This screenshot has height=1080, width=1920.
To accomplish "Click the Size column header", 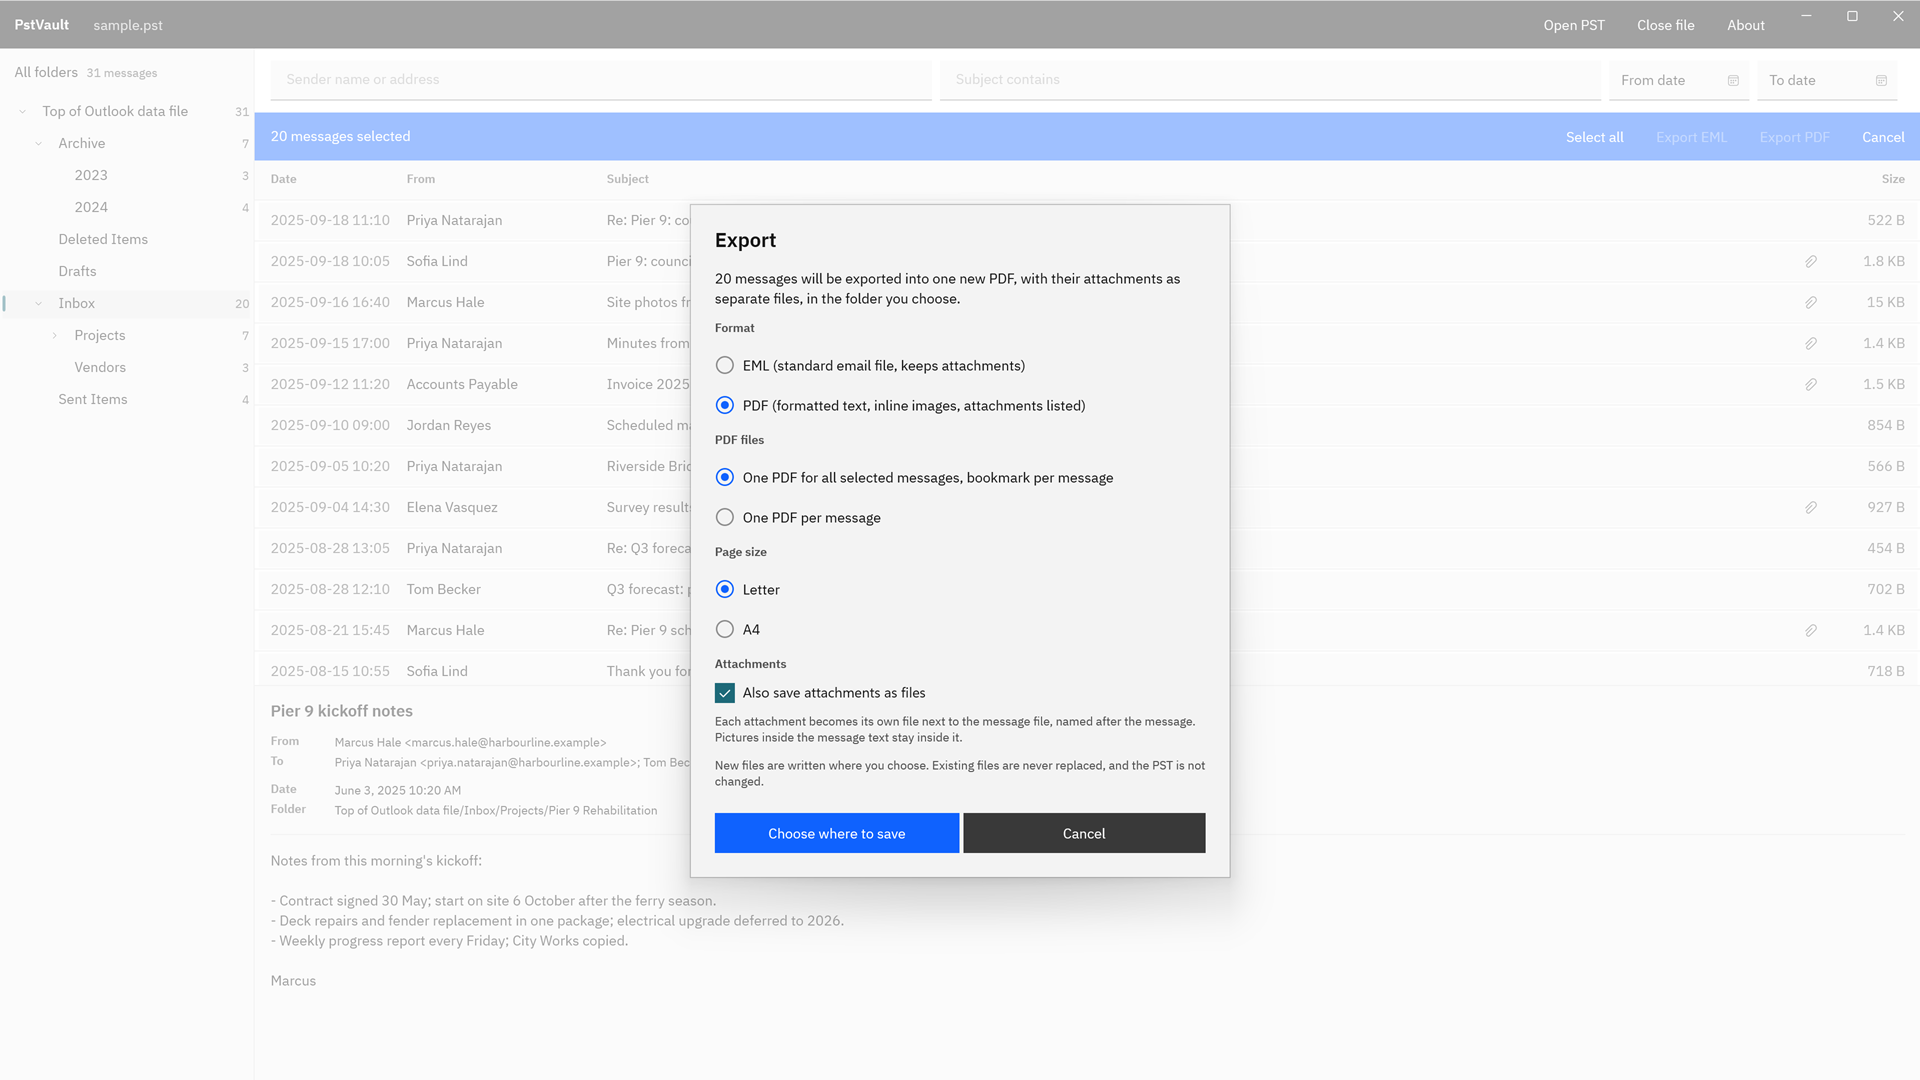I will click(x=1892, y=179).
